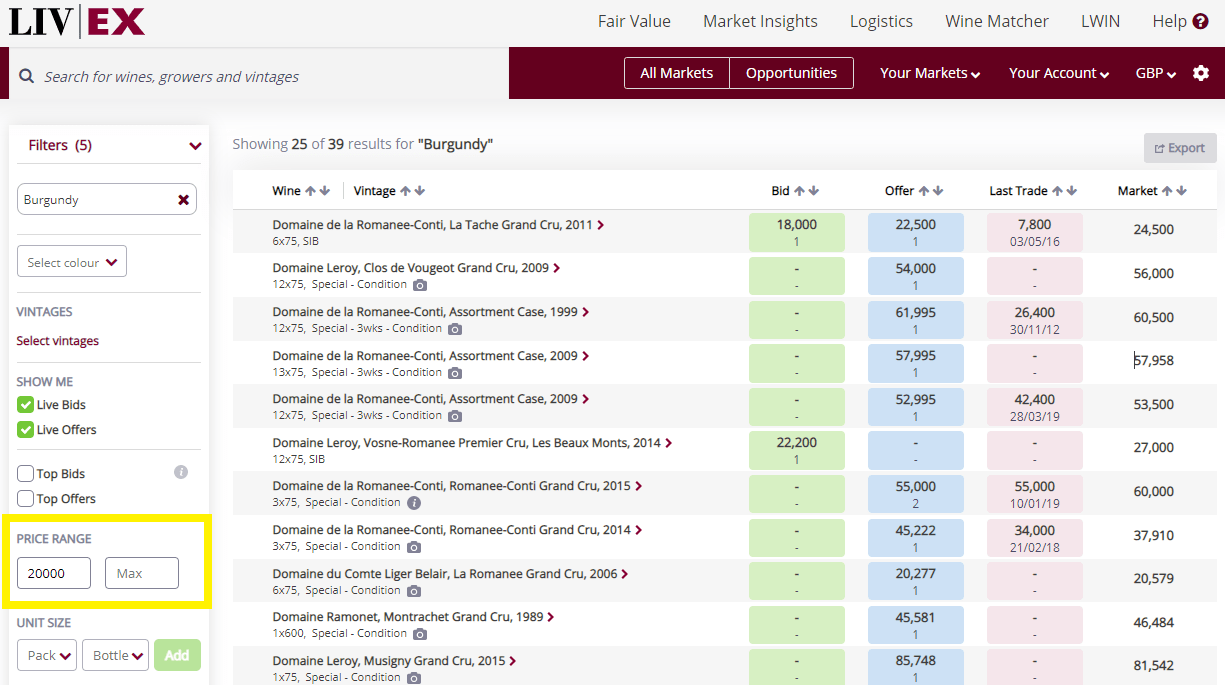Click last trade 7,800 dated 03/05/16

(1034, 232)
